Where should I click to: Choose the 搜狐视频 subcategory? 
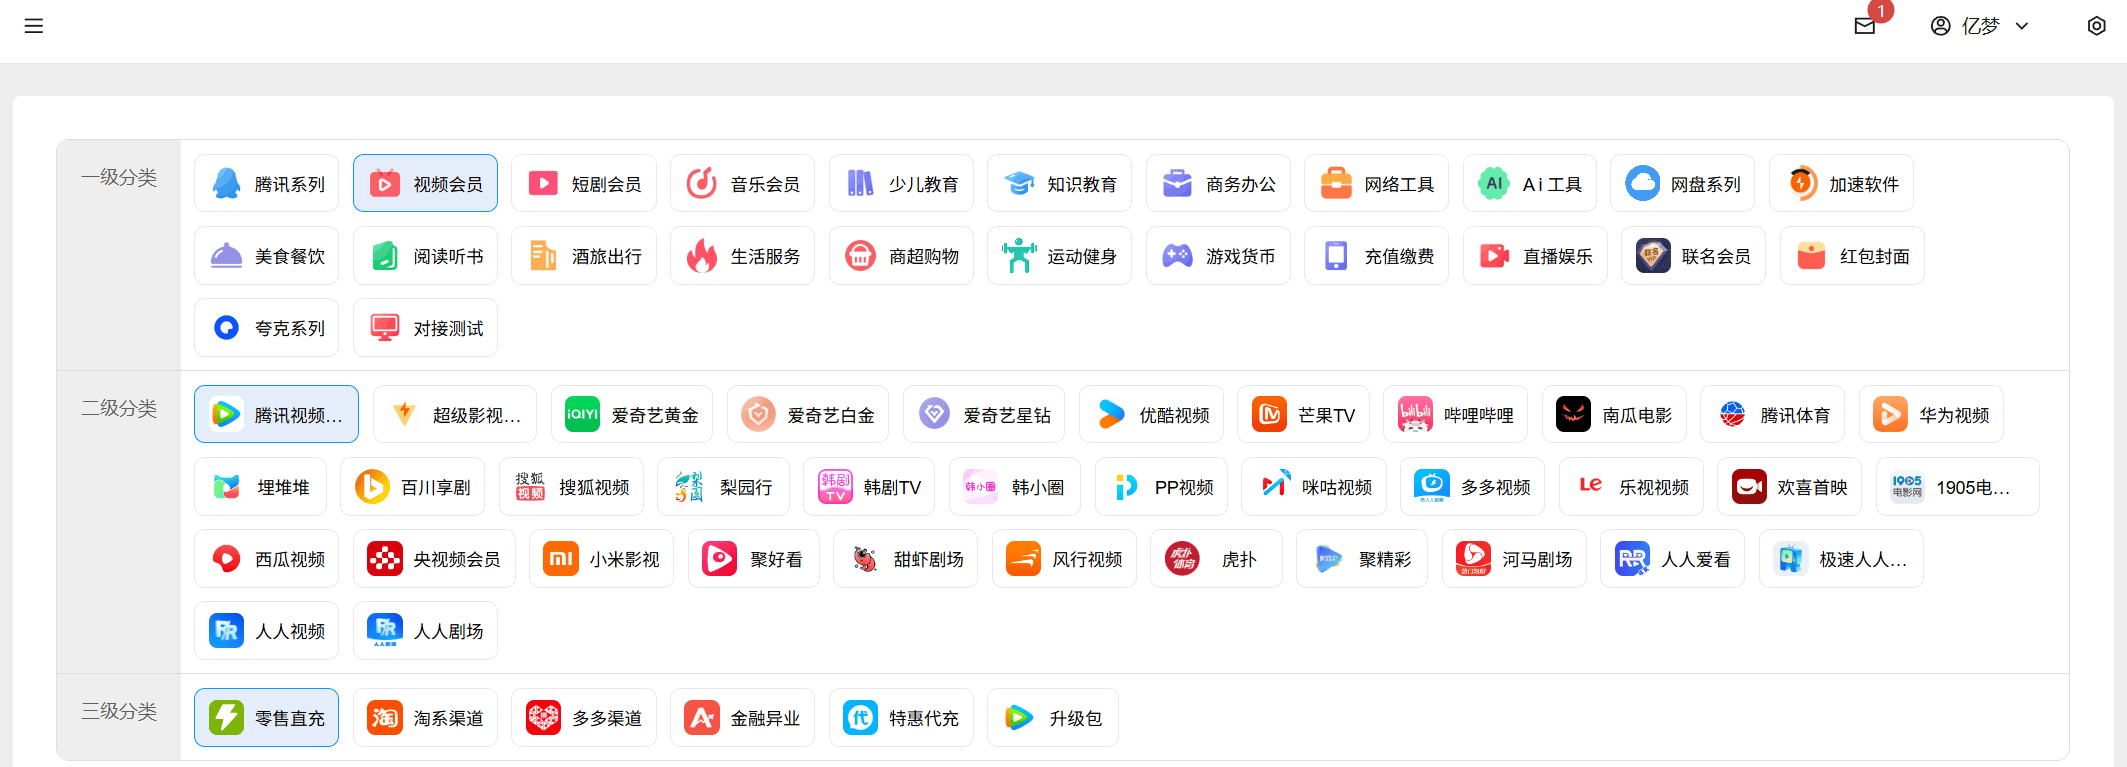(572, 487)
